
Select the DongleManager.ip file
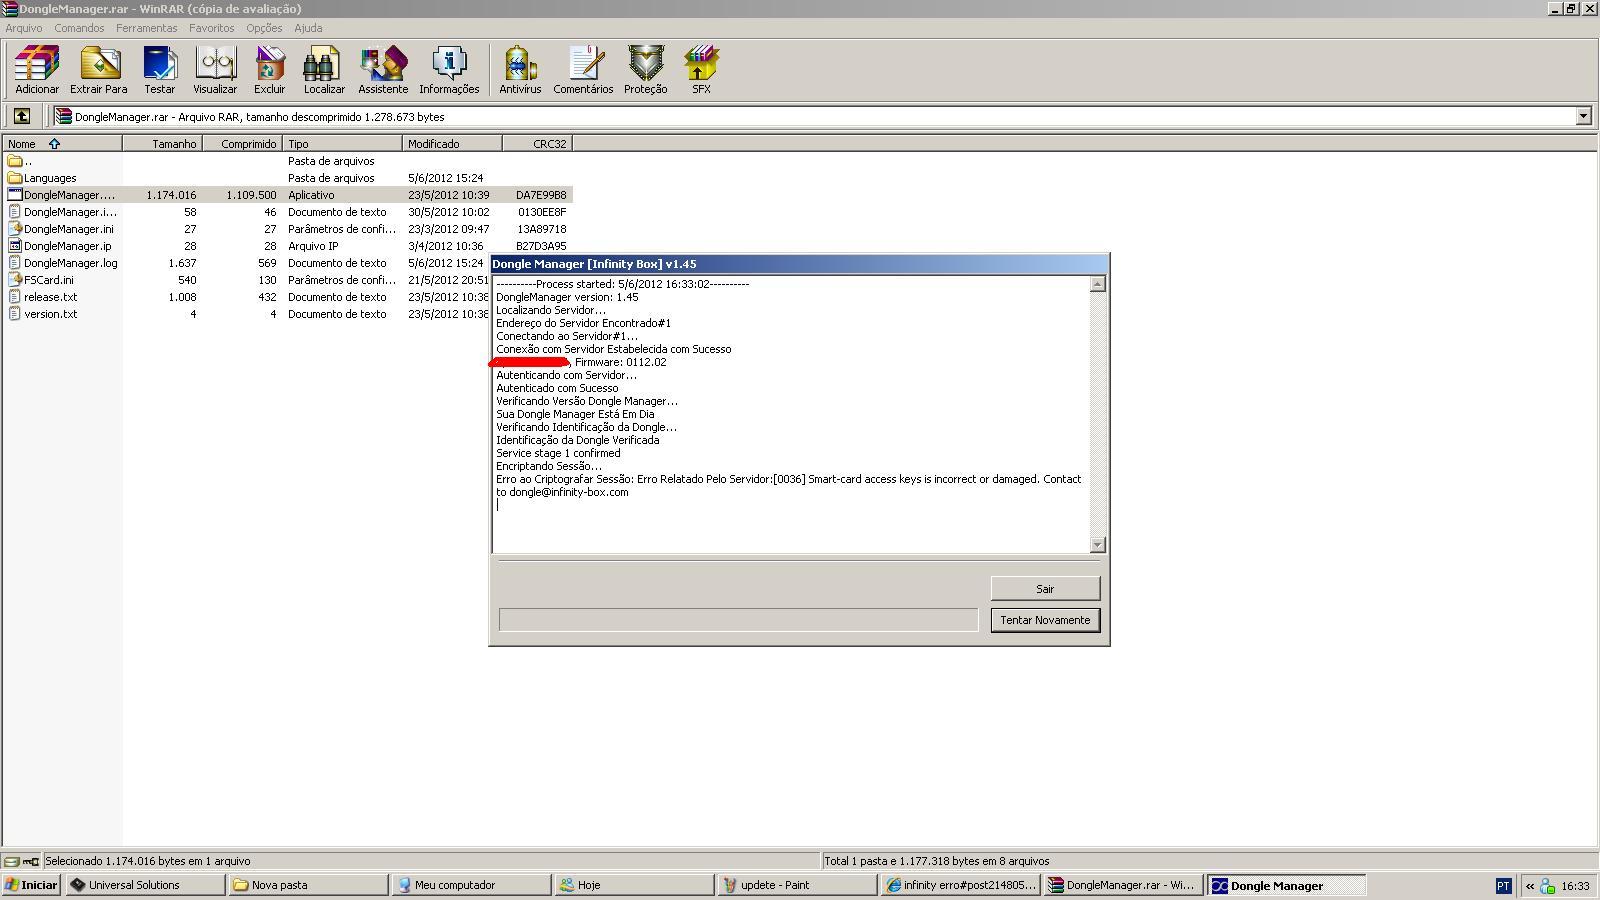[x=60, y=246]
